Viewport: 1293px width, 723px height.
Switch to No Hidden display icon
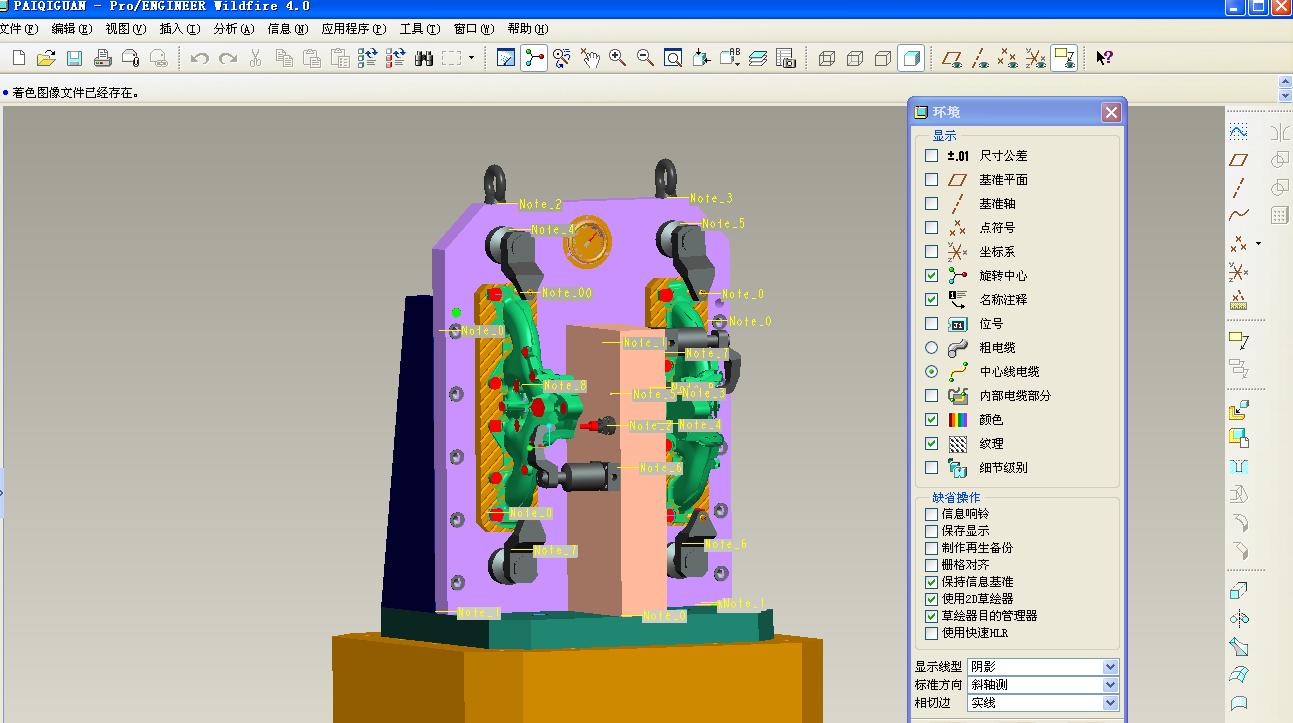pyautogui.click(x=883, y=58)
